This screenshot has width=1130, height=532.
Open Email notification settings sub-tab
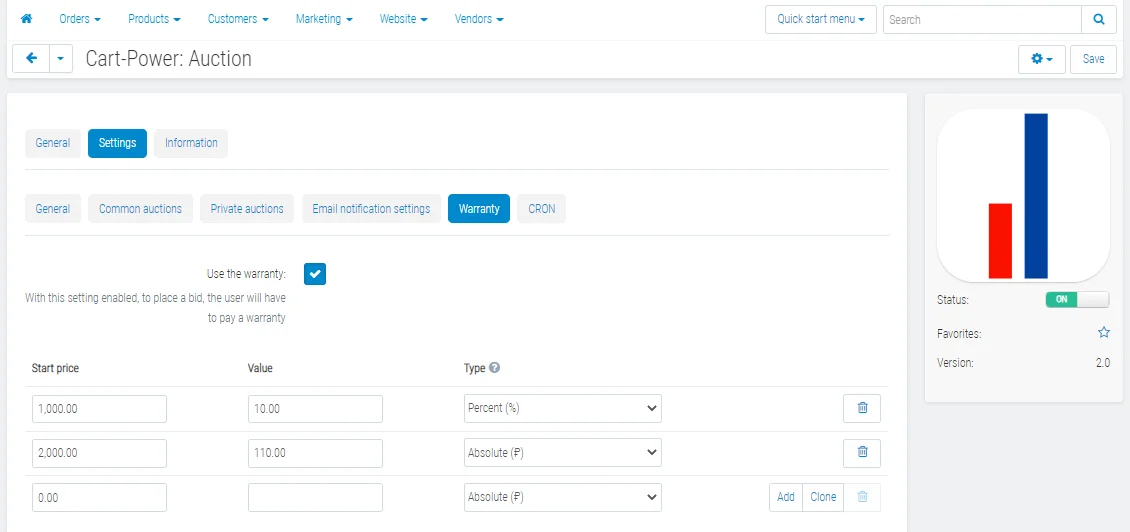pyautogui.click(x=371, y=208)
